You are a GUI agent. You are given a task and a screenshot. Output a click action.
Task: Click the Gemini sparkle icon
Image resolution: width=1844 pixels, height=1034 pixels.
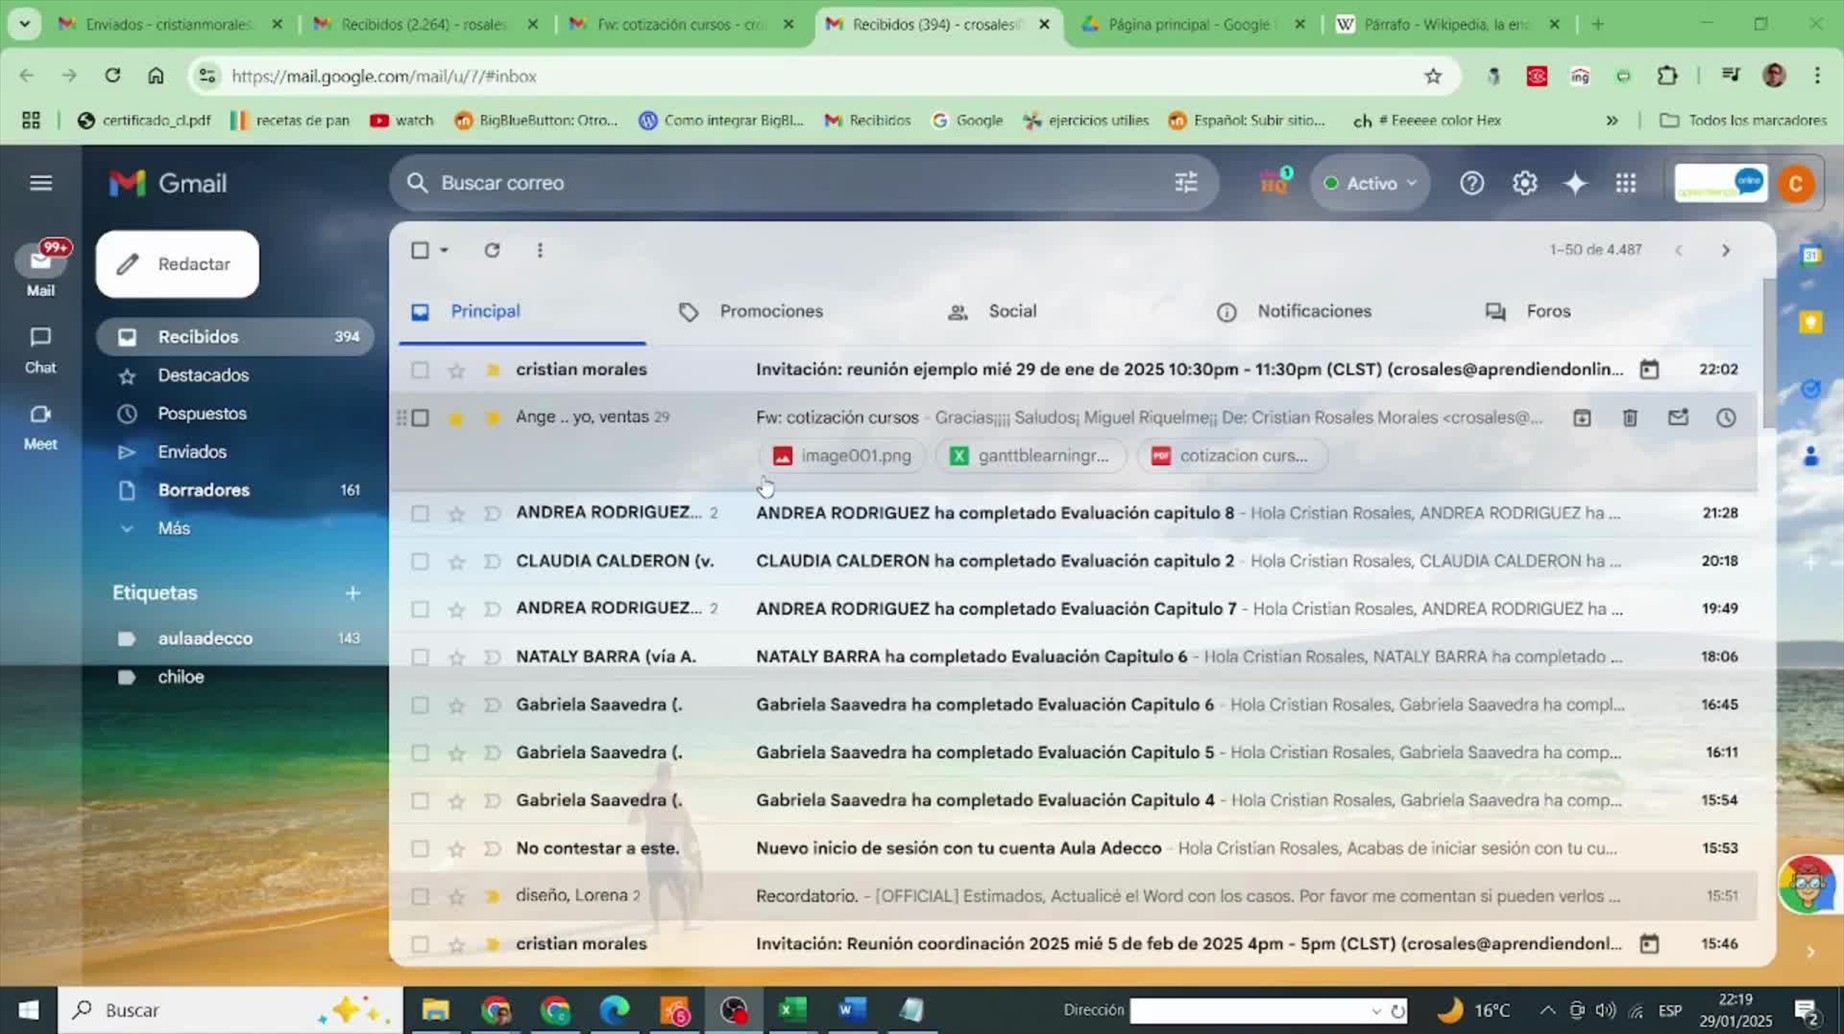pos(1575,183)
